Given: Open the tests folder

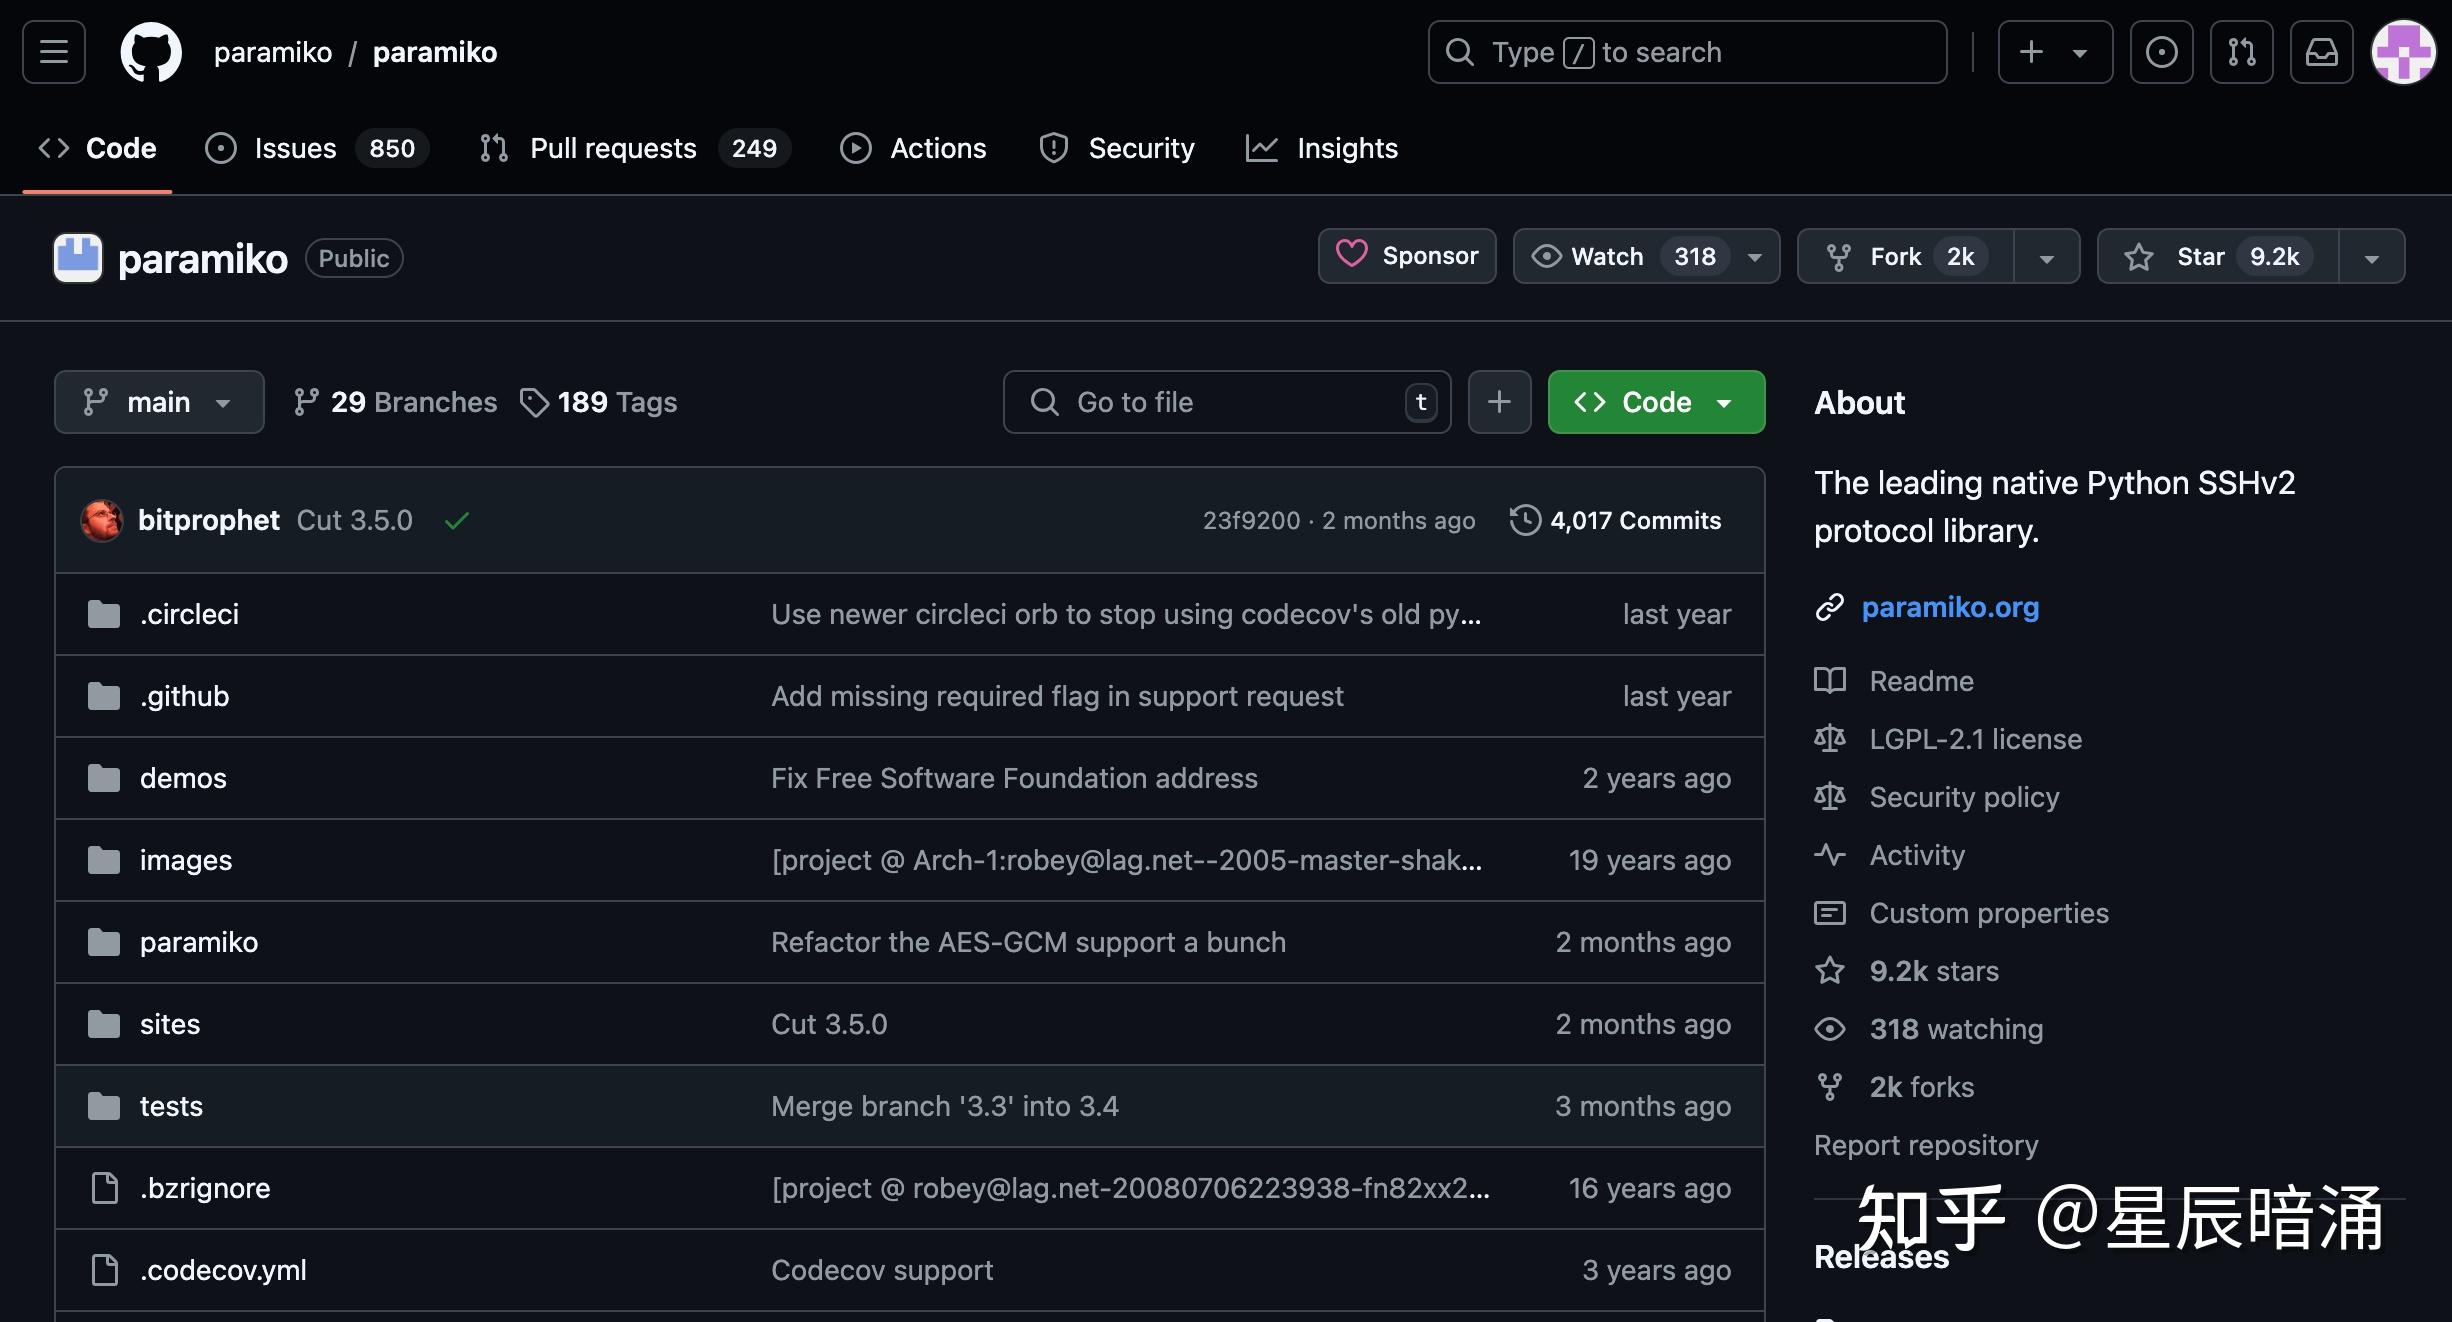Looking at the screenshot, I should (x=171, y=1106).
